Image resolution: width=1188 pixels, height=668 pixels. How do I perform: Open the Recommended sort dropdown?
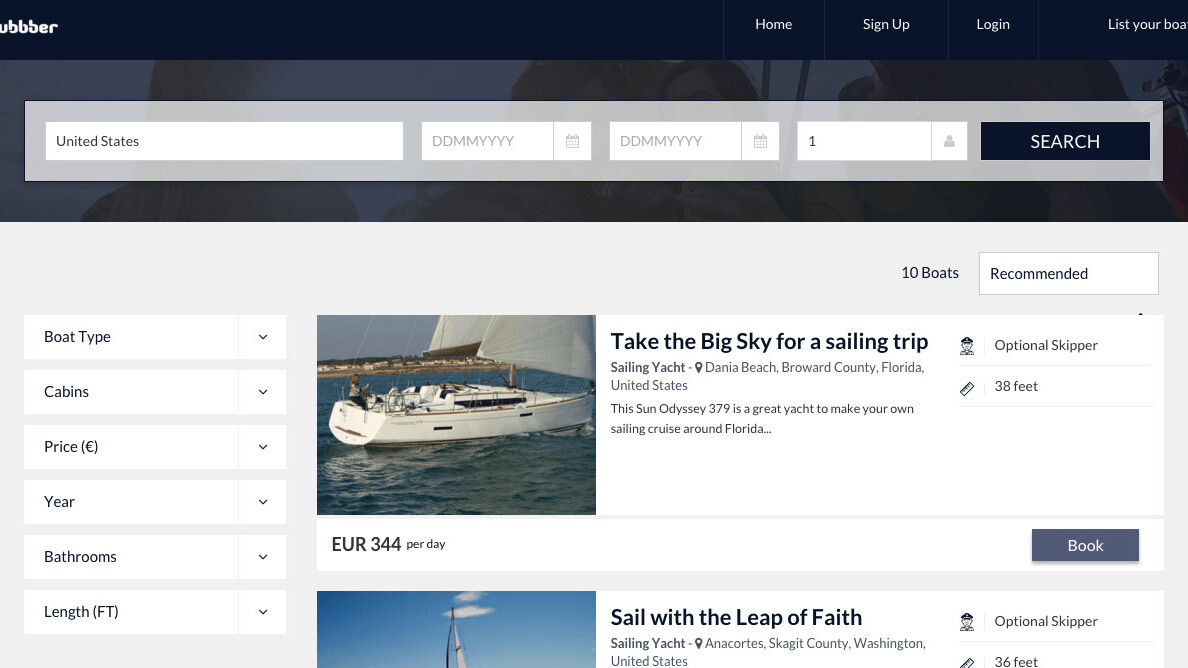click(1068, 273)
